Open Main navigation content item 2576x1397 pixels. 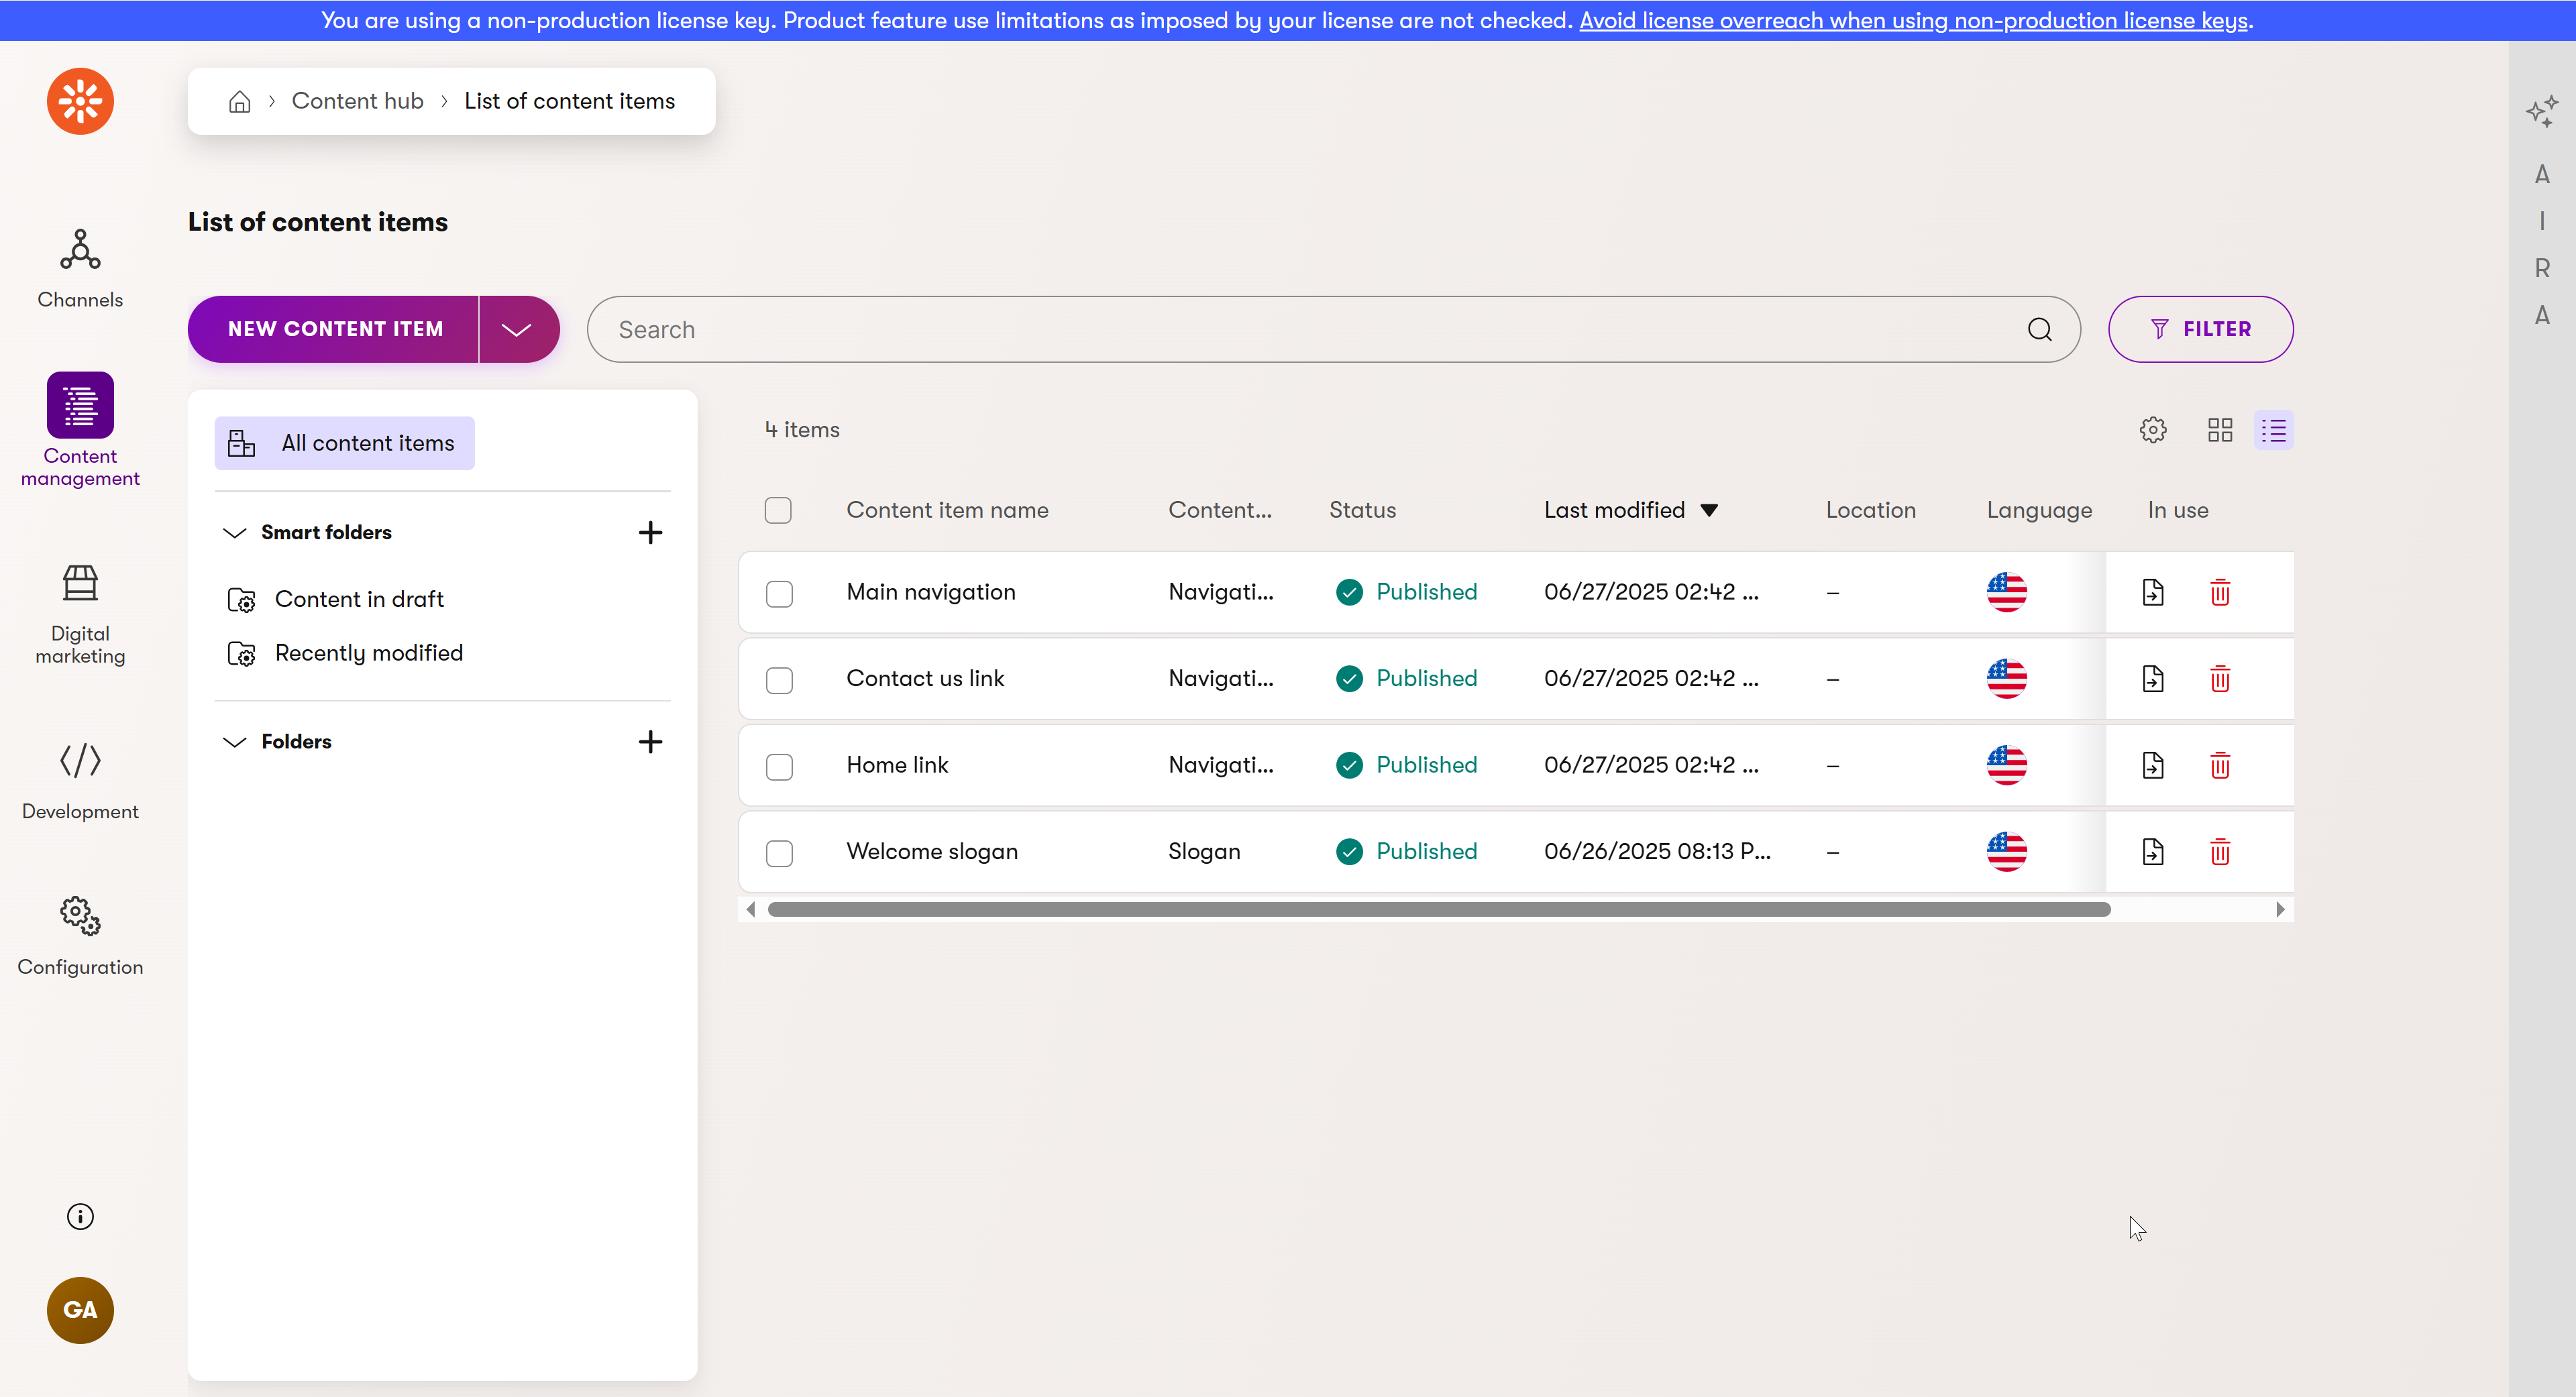(x=930, y=592)
